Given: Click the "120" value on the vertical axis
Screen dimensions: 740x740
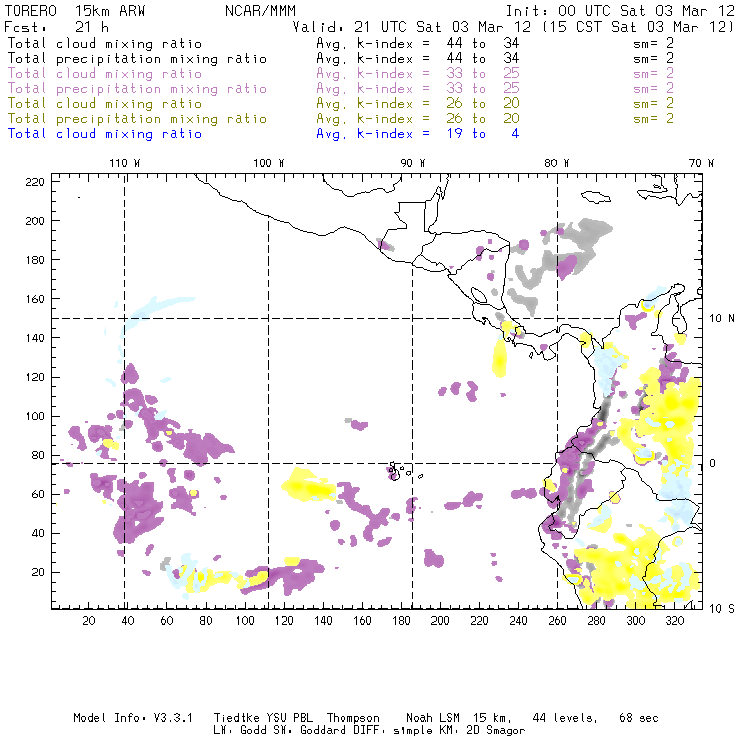Looking at the screenshot, I should tap(35, 378).
